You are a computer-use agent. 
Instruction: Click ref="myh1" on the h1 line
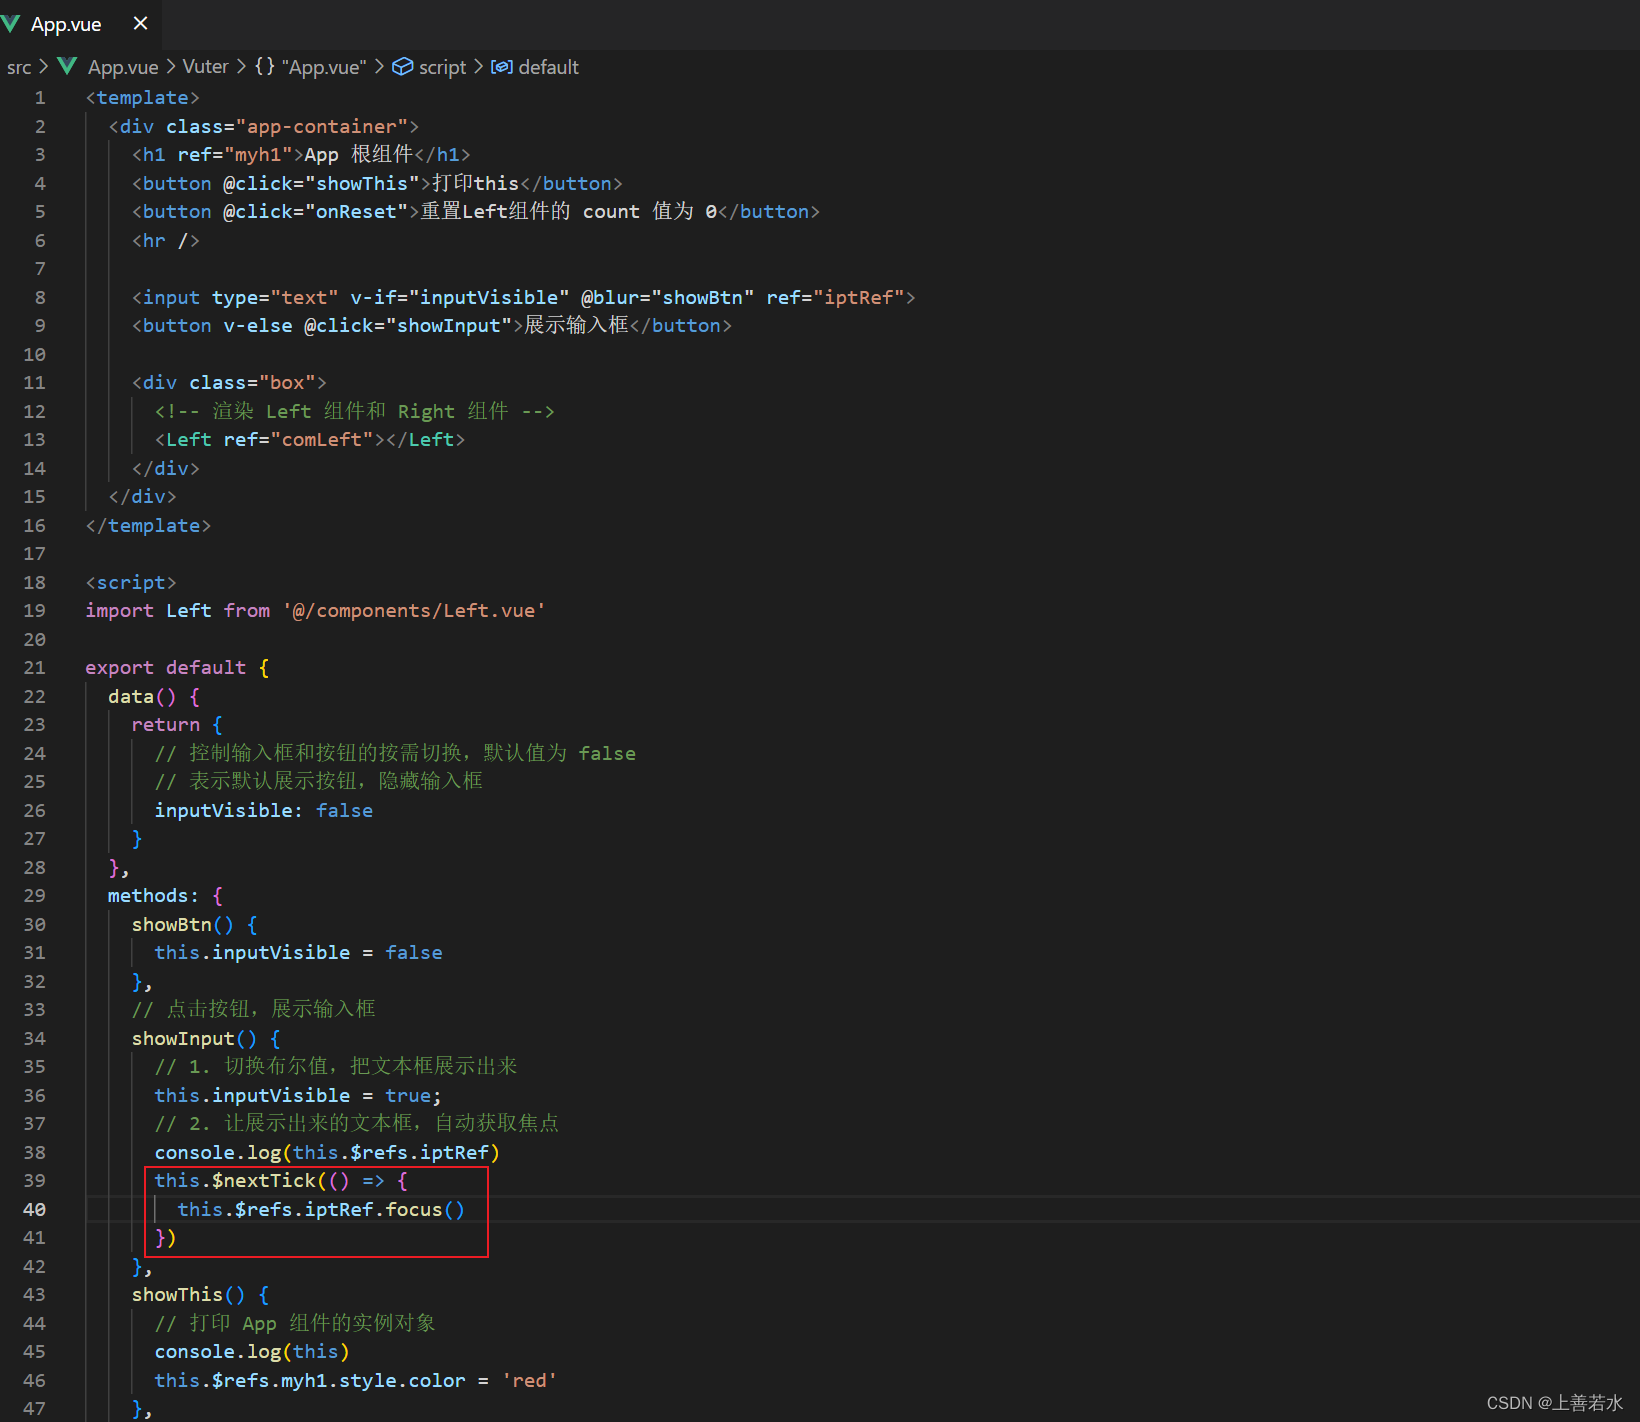pos(235,155)
